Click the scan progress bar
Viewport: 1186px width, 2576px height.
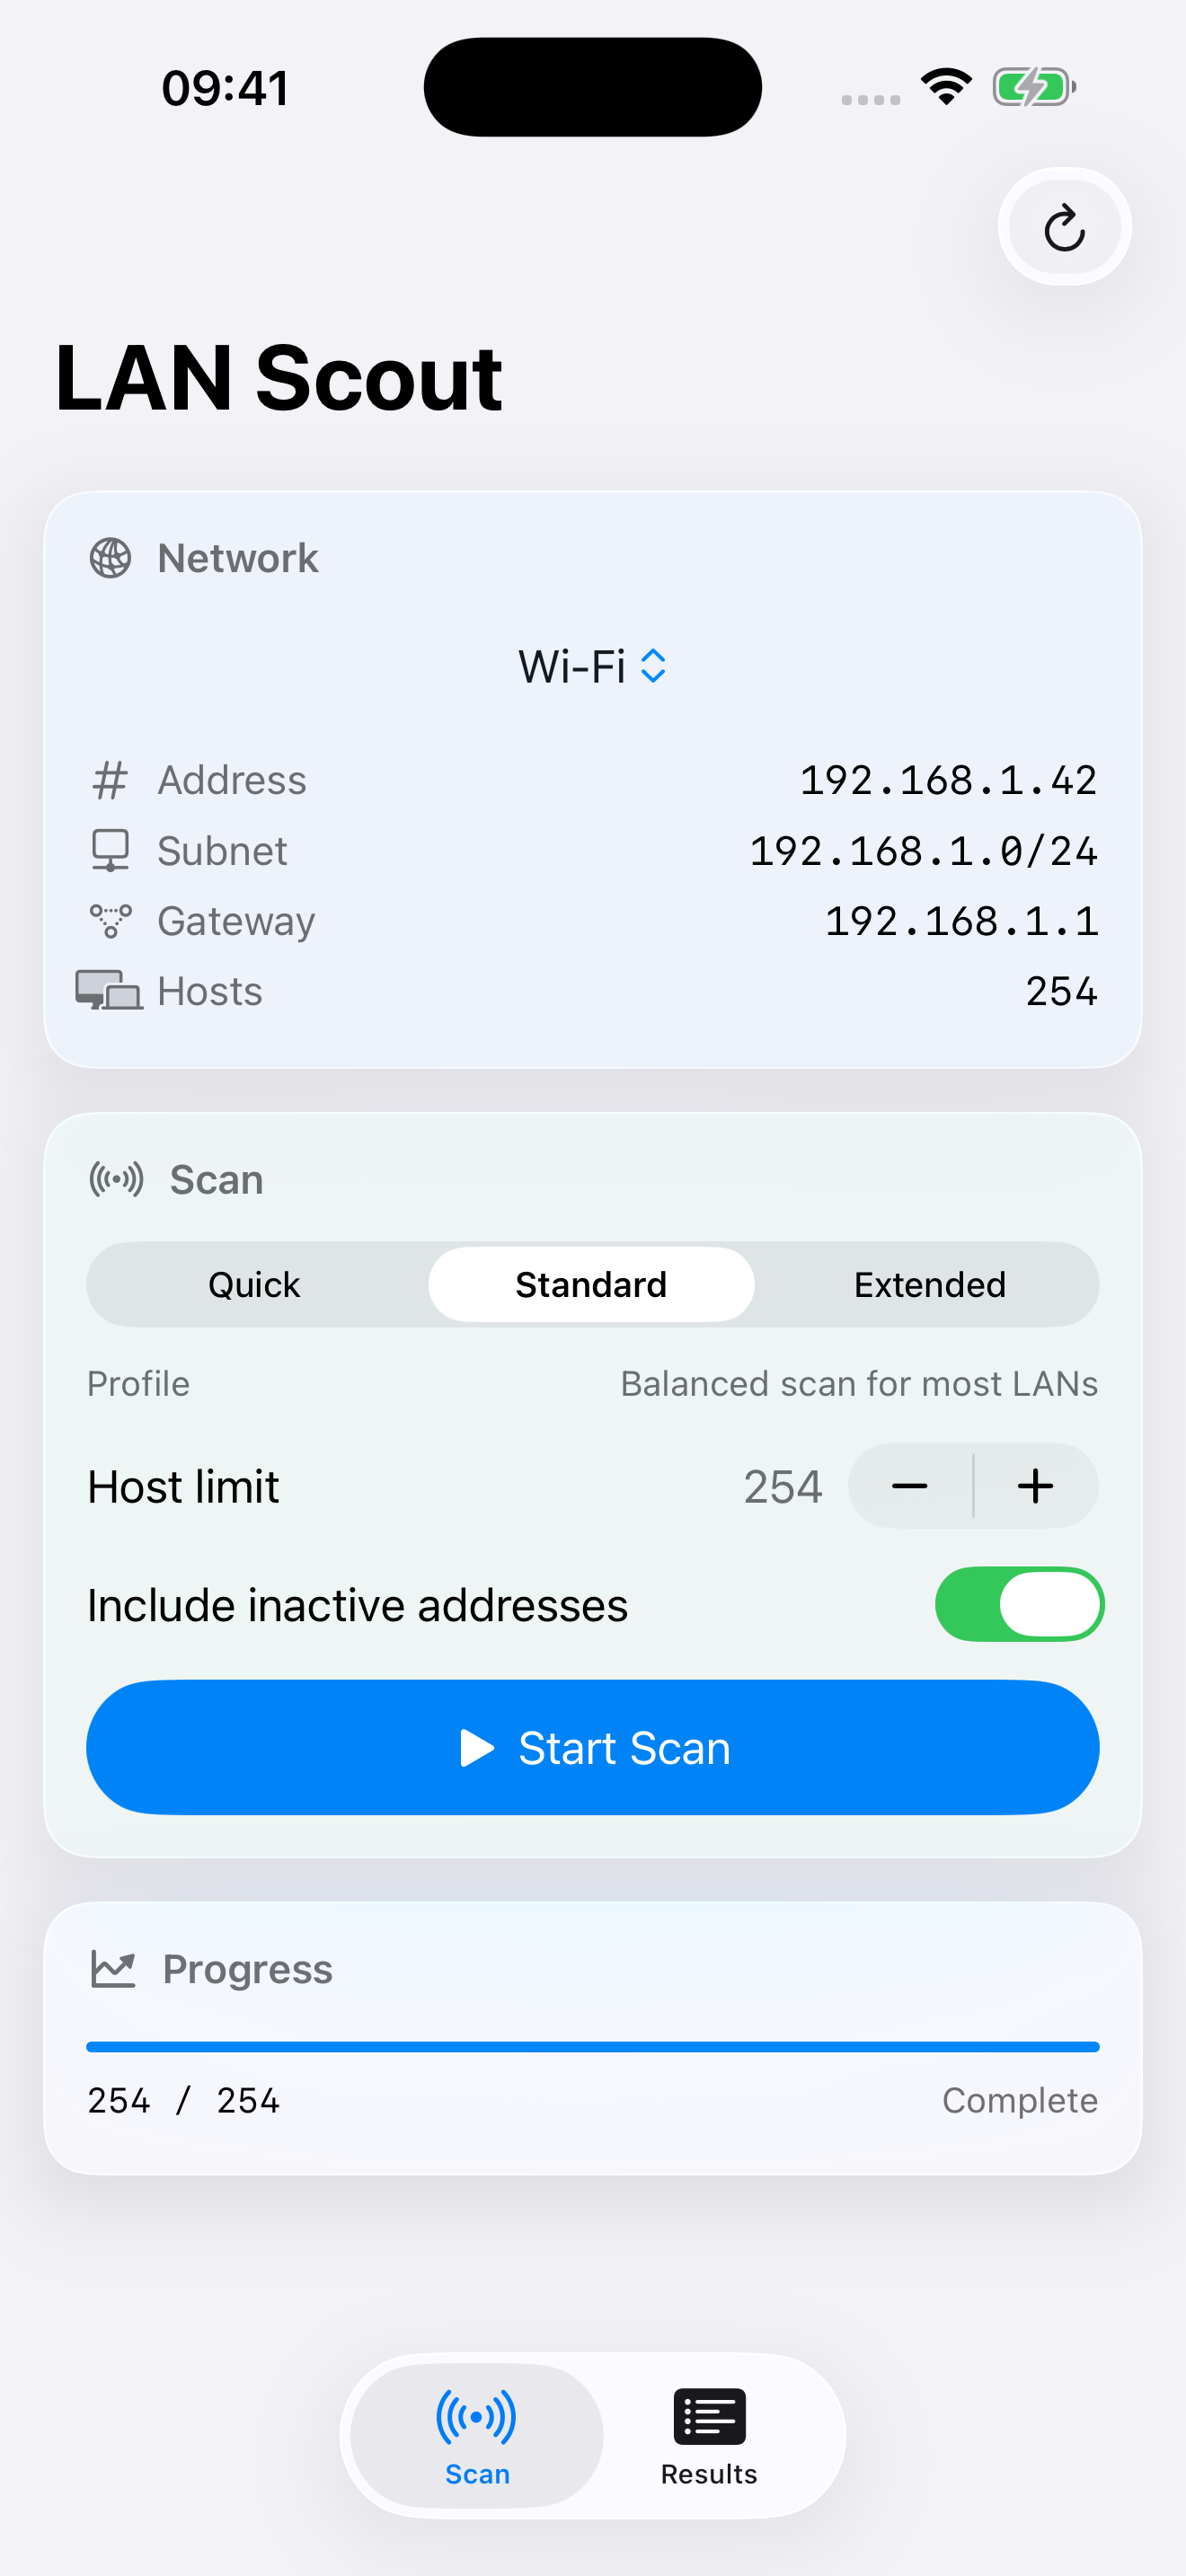point(593,2047)
